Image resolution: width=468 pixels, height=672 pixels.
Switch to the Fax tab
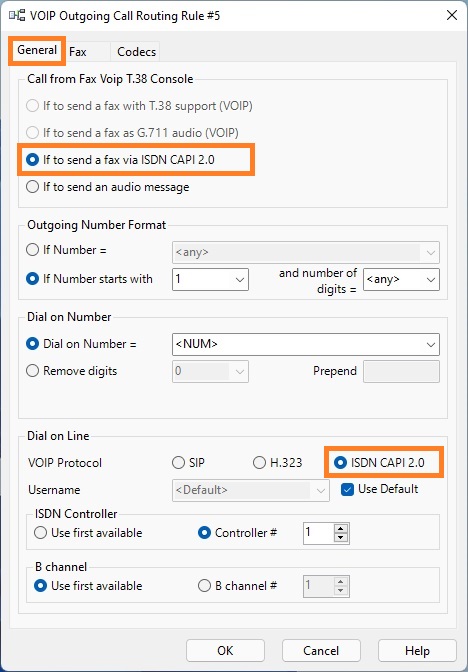pos(78,52)
